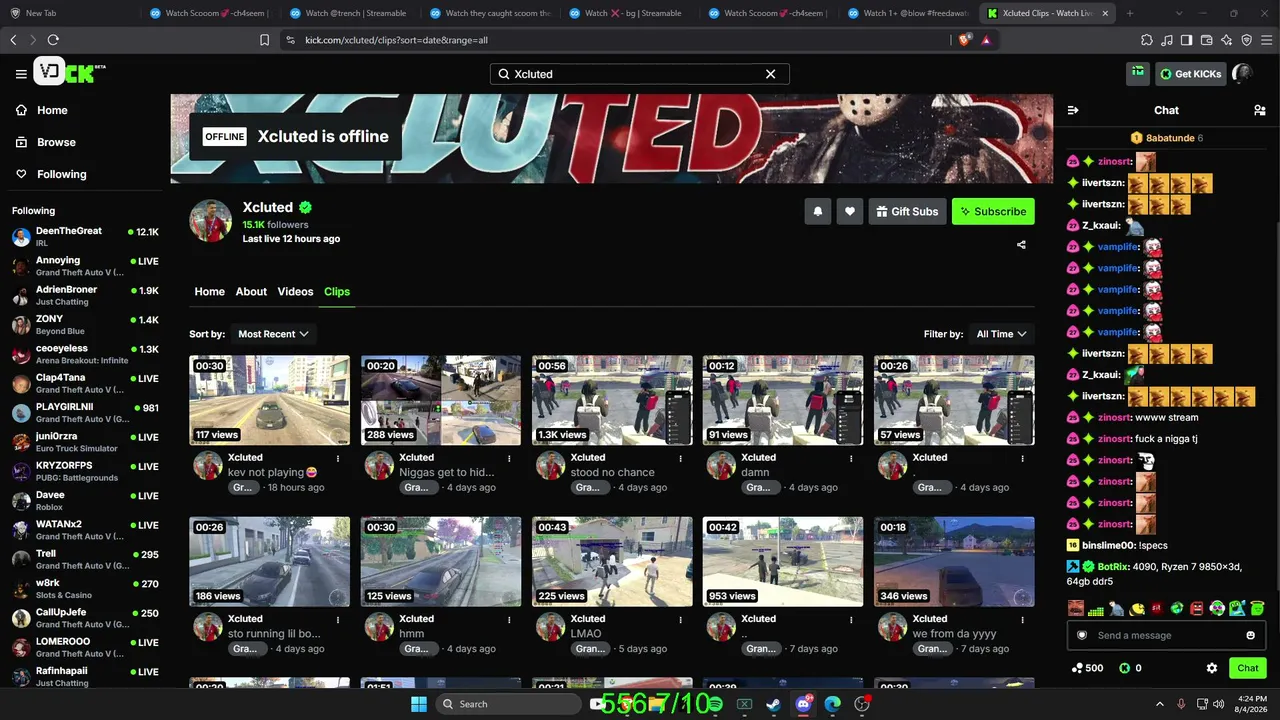Play the 'kev not playing' clip thumbnail
The image size is (1280, 720).
270,400
